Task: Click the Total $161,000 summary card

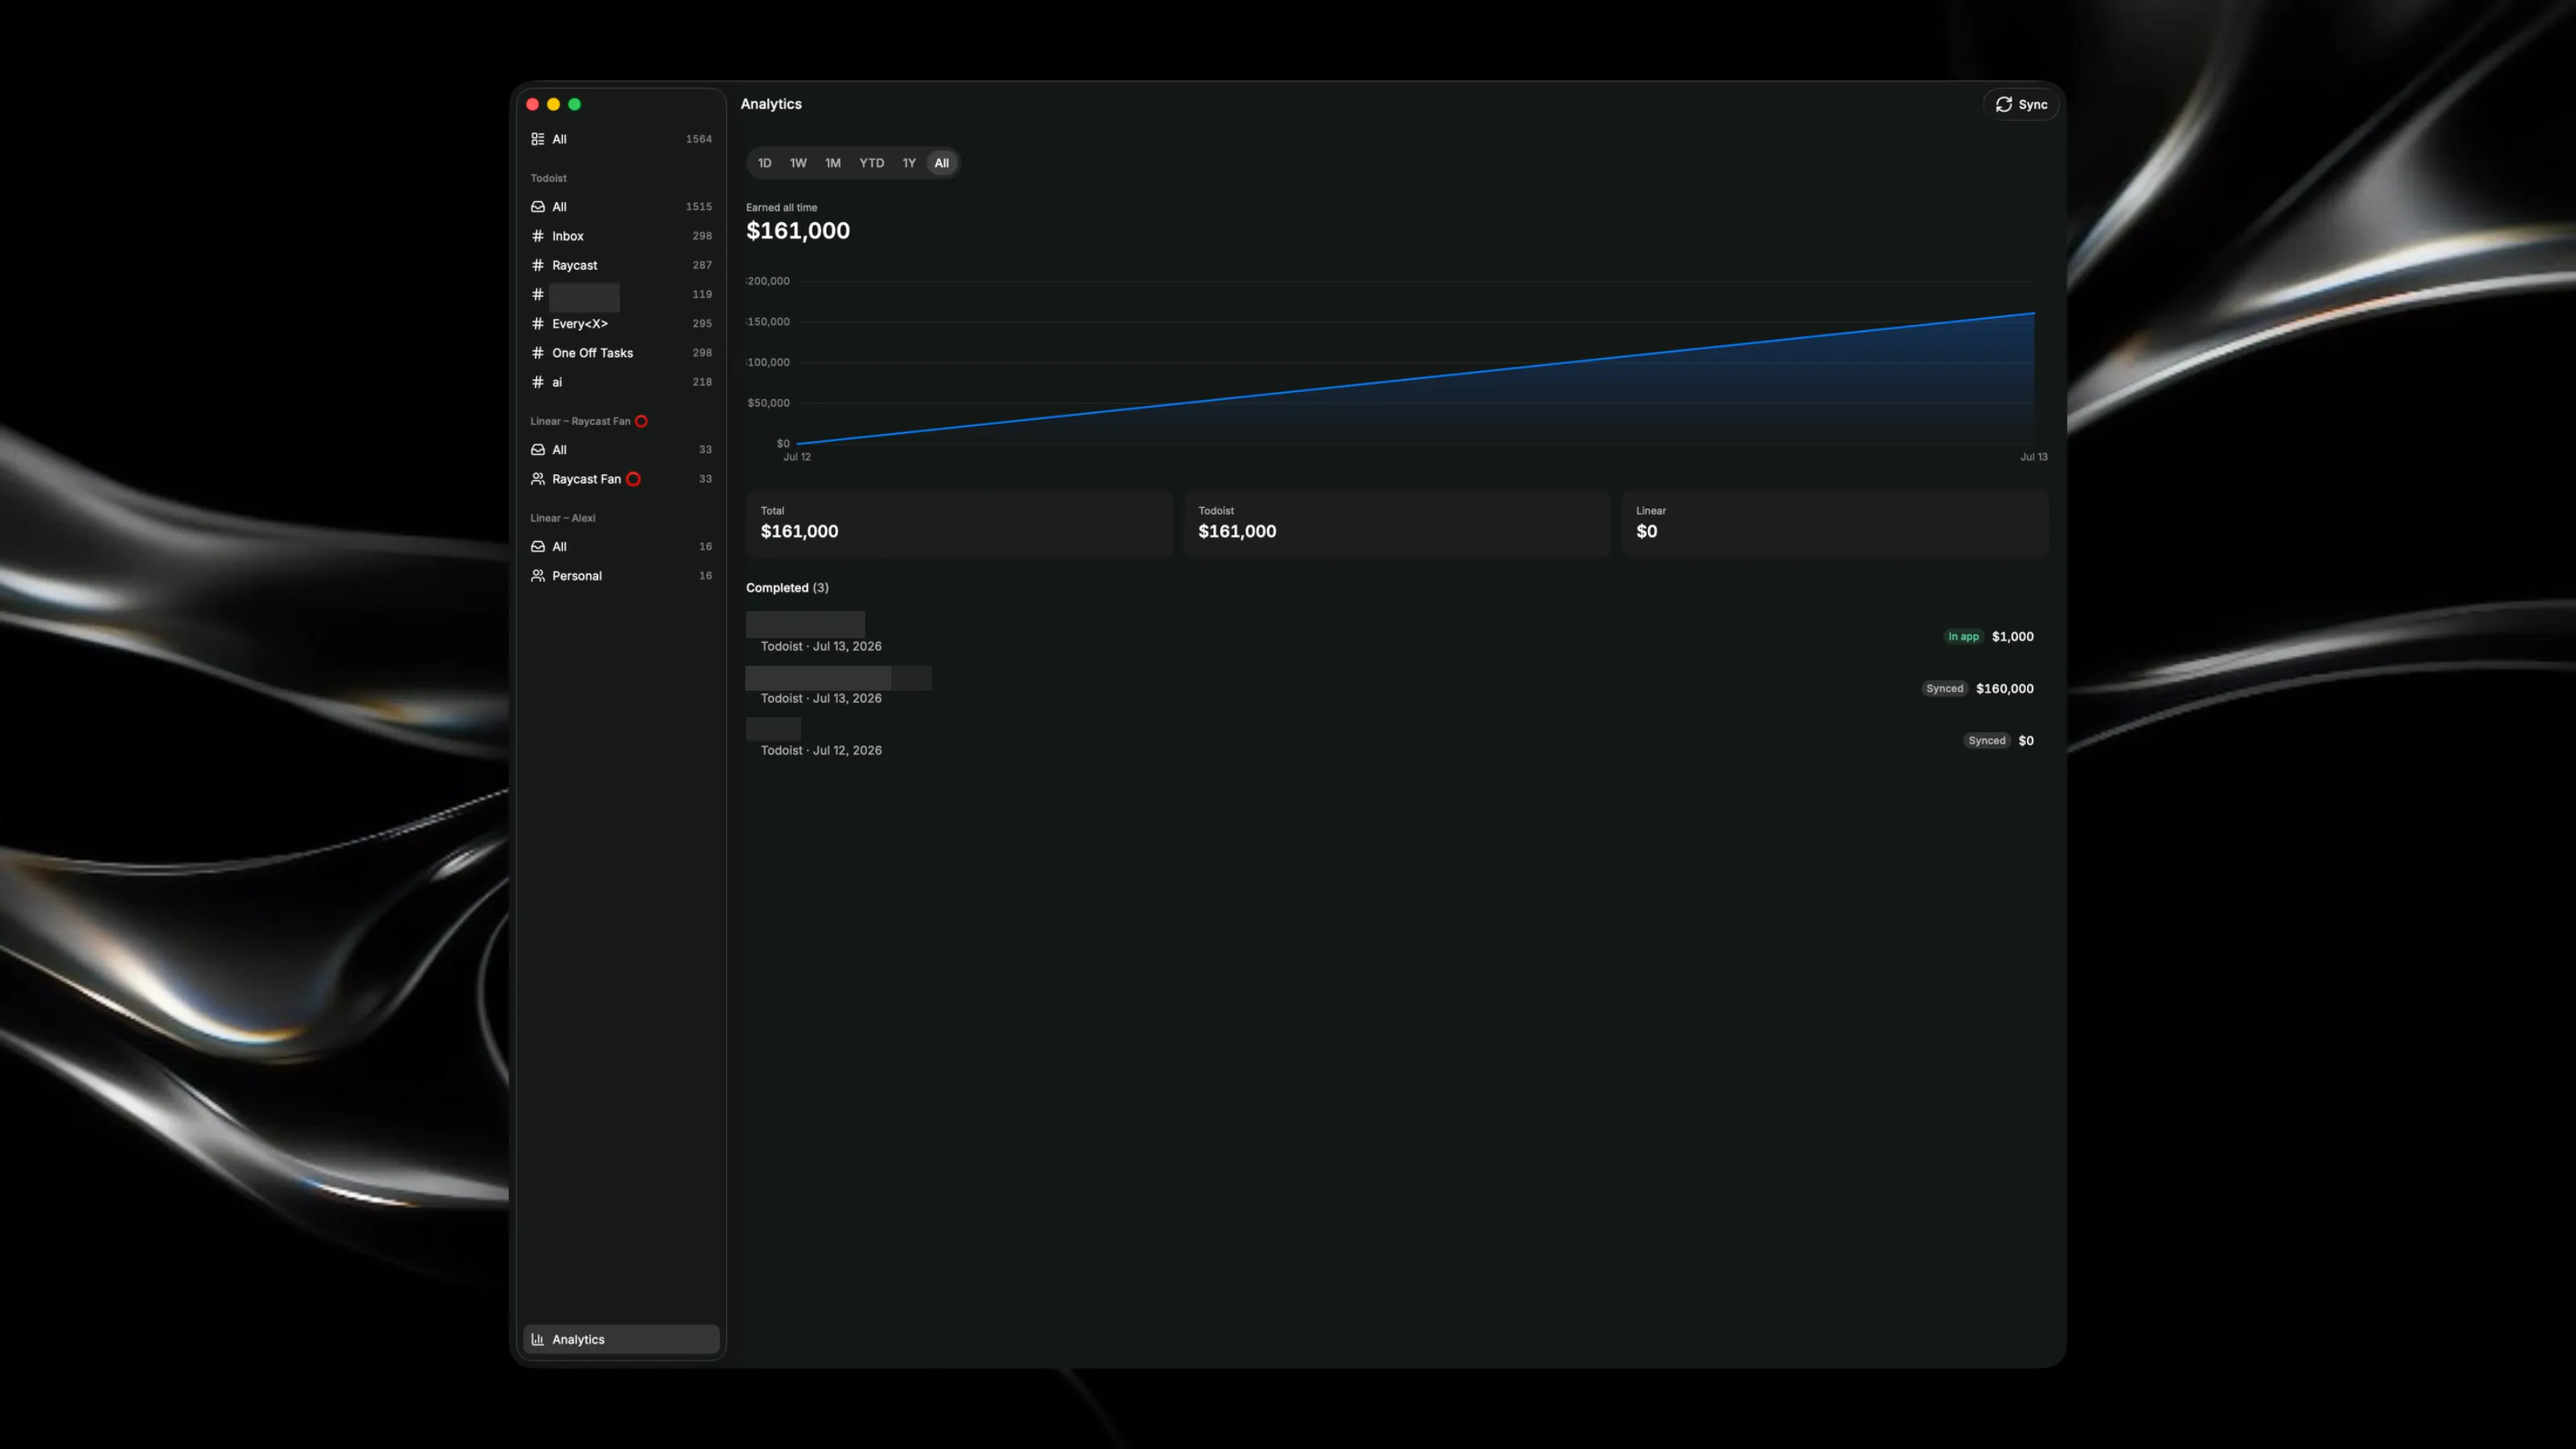Action: coord(959,523)
